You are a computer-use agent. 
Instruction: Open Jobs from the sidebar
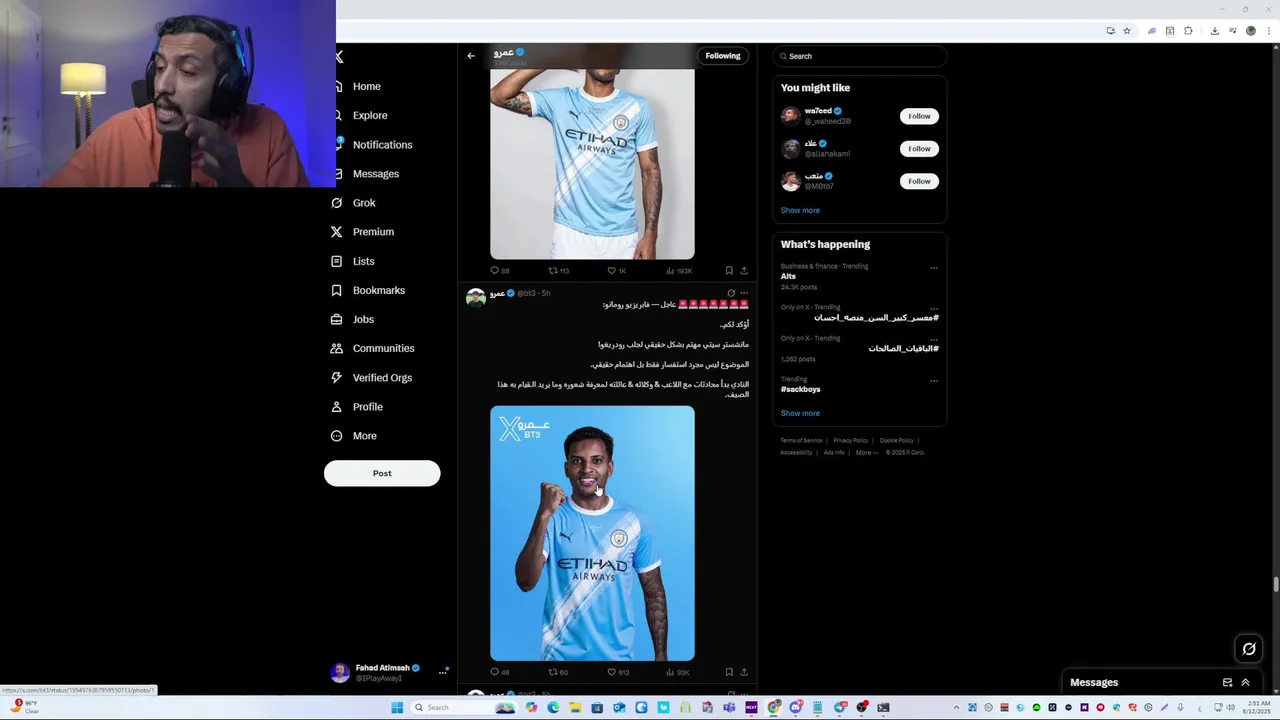(353, 319)
